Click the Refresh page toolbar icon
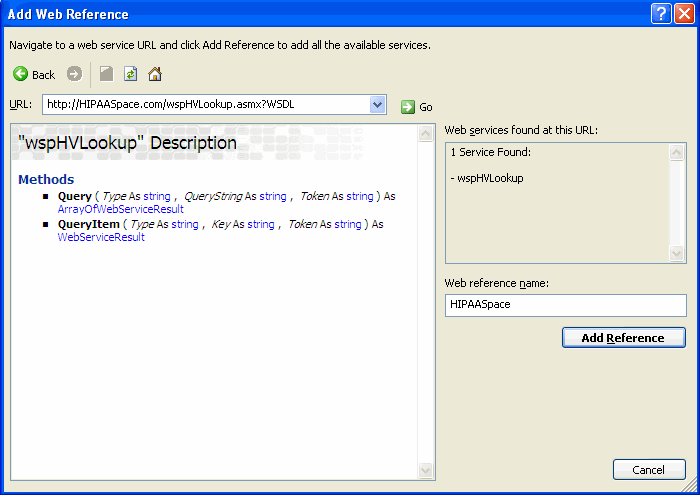700x495 pixels. click(x=130, y=74)
